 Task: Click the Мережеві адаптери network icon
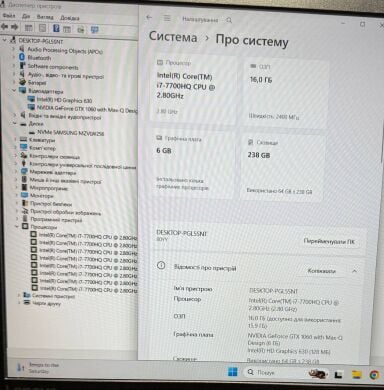[24, 171]
